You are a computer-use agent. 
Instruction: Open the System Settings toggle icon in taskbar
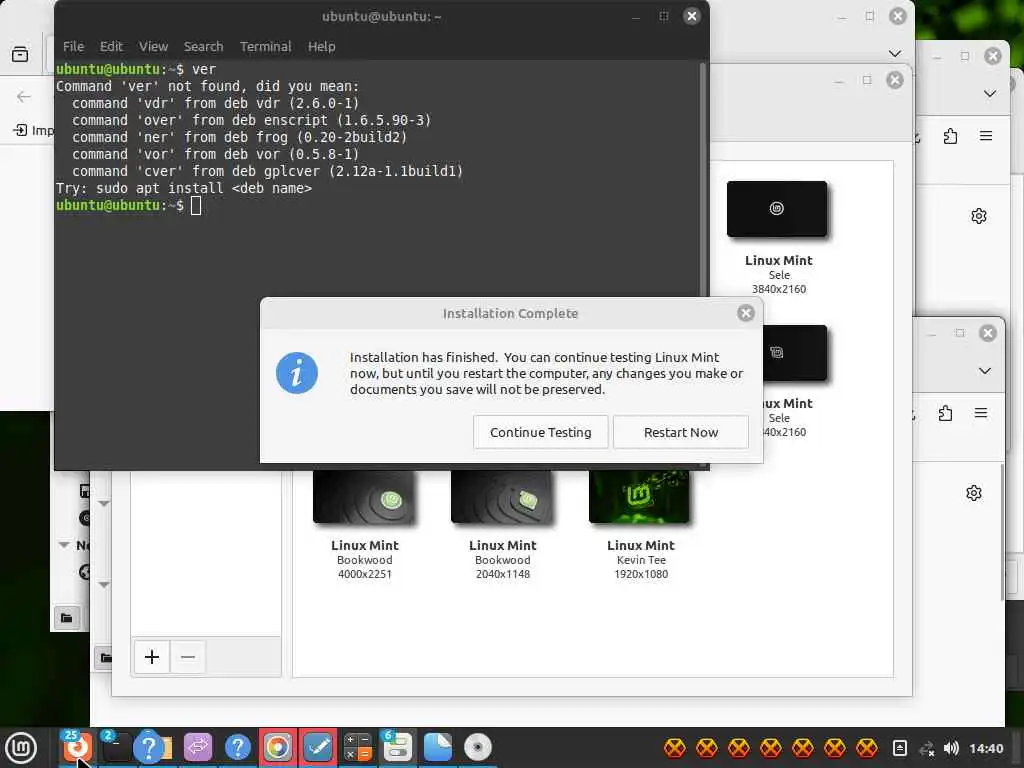[398, 748]
